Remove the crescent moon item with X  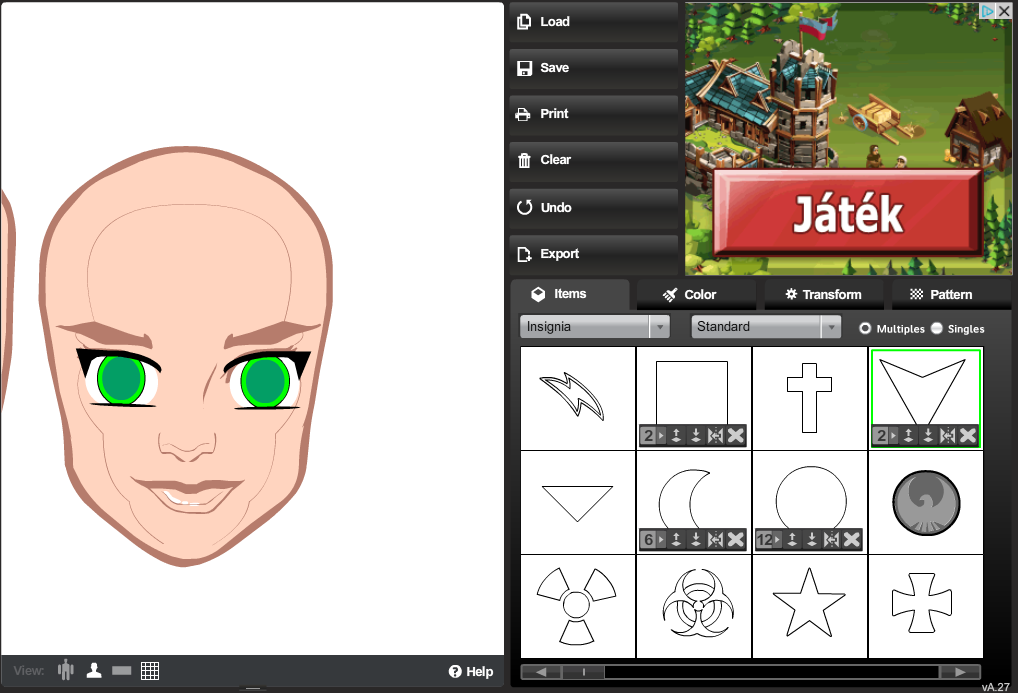[x=736, y=540]
